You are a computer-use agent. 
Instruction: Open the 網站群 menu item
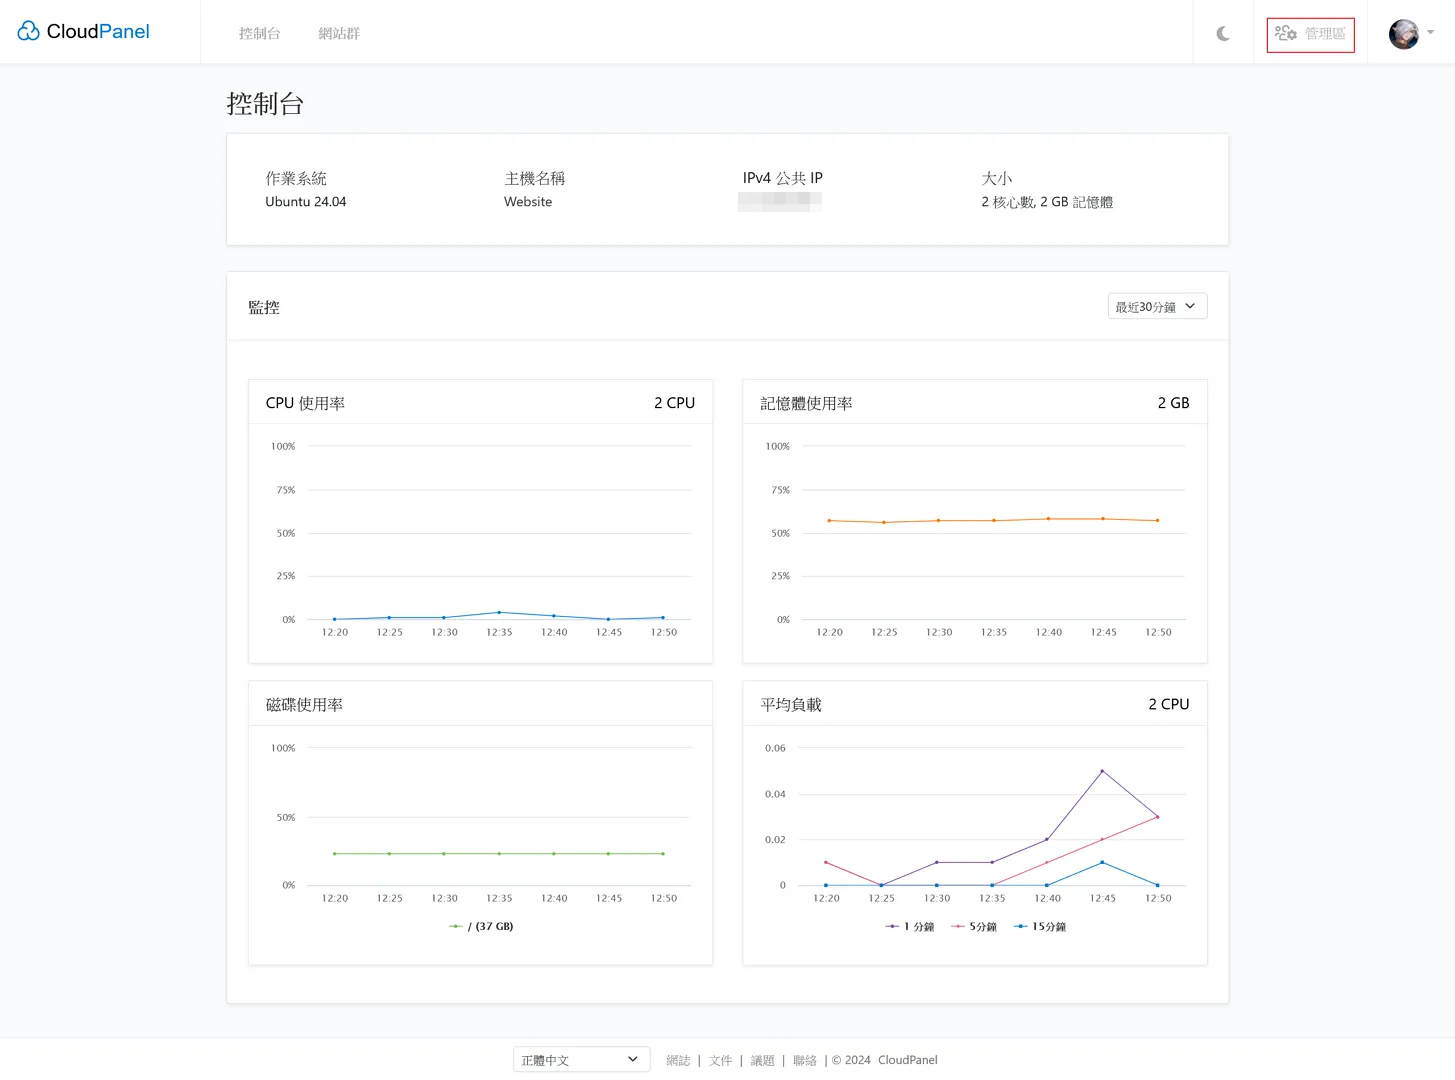pos(339,34)
